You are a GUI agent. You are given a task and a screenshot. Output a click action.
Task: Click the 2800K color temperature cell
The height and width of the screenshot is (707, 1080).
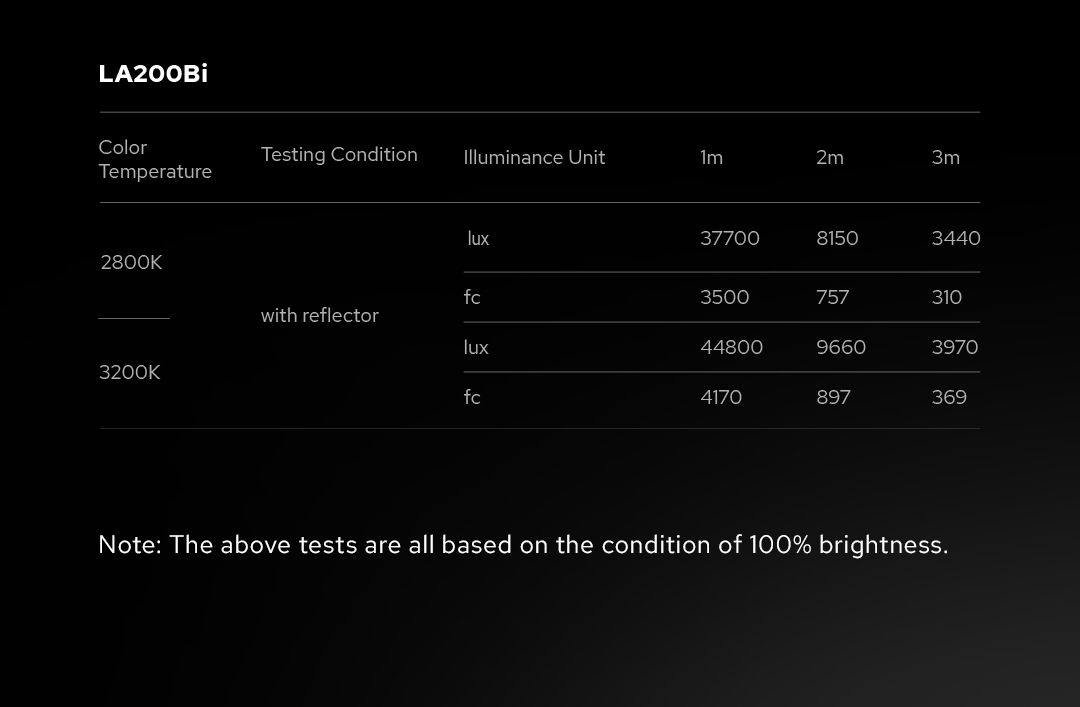coord(131,262)
